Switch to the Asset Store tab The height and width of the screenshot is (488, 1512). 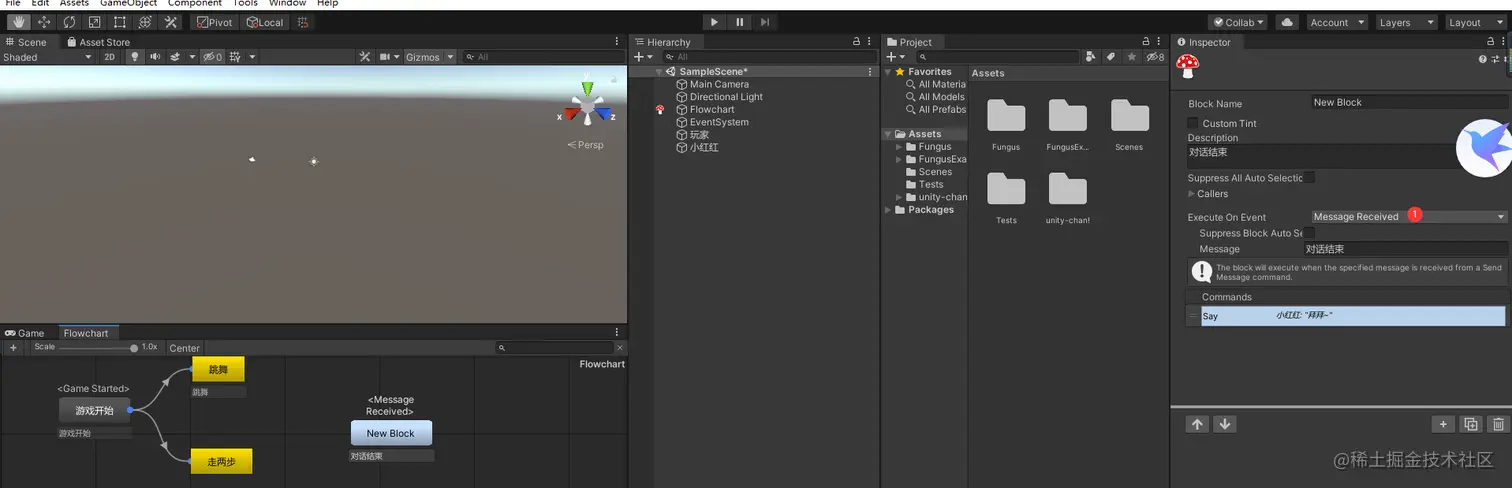(x=98, y=42)
